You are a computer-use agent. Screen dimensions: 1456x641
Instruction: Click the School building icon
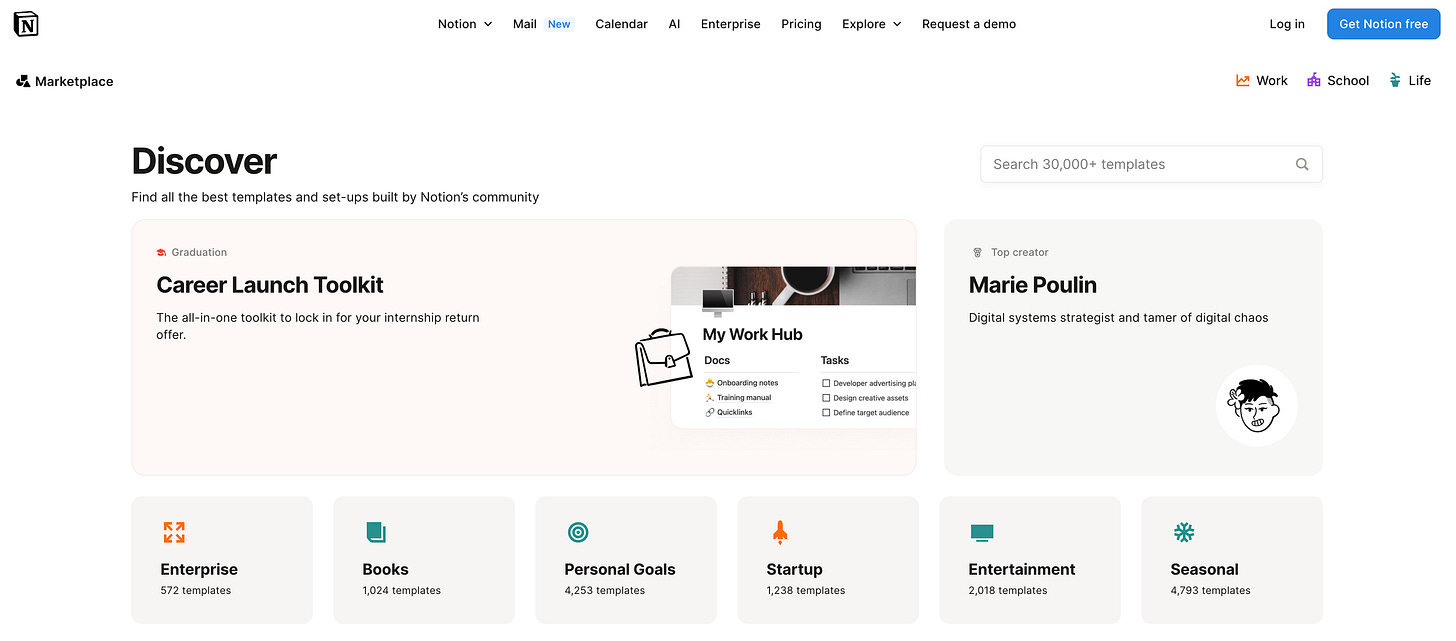[1314, 80]
